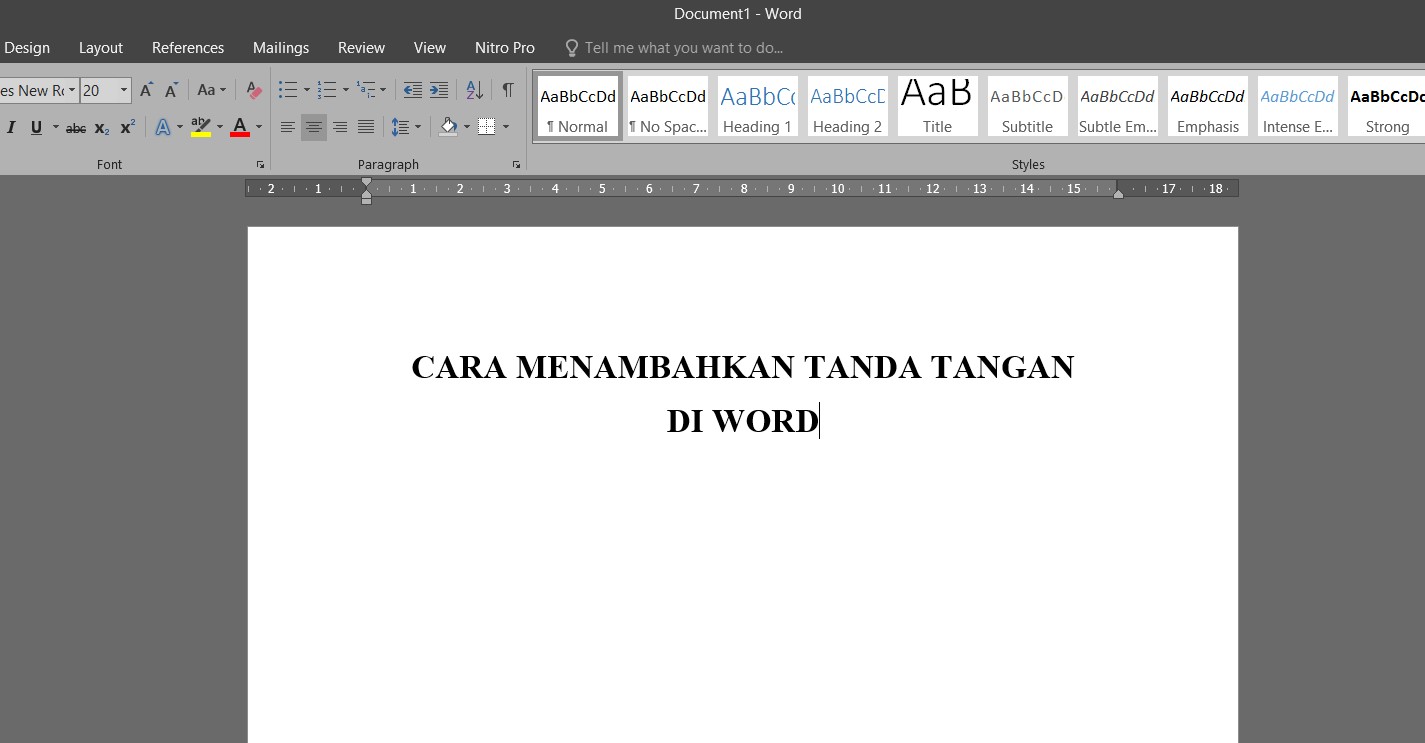Image resolution: width=1425 pixels, height=743 pixels.
Task: Open the font name combo box
Action: (38, 90)
